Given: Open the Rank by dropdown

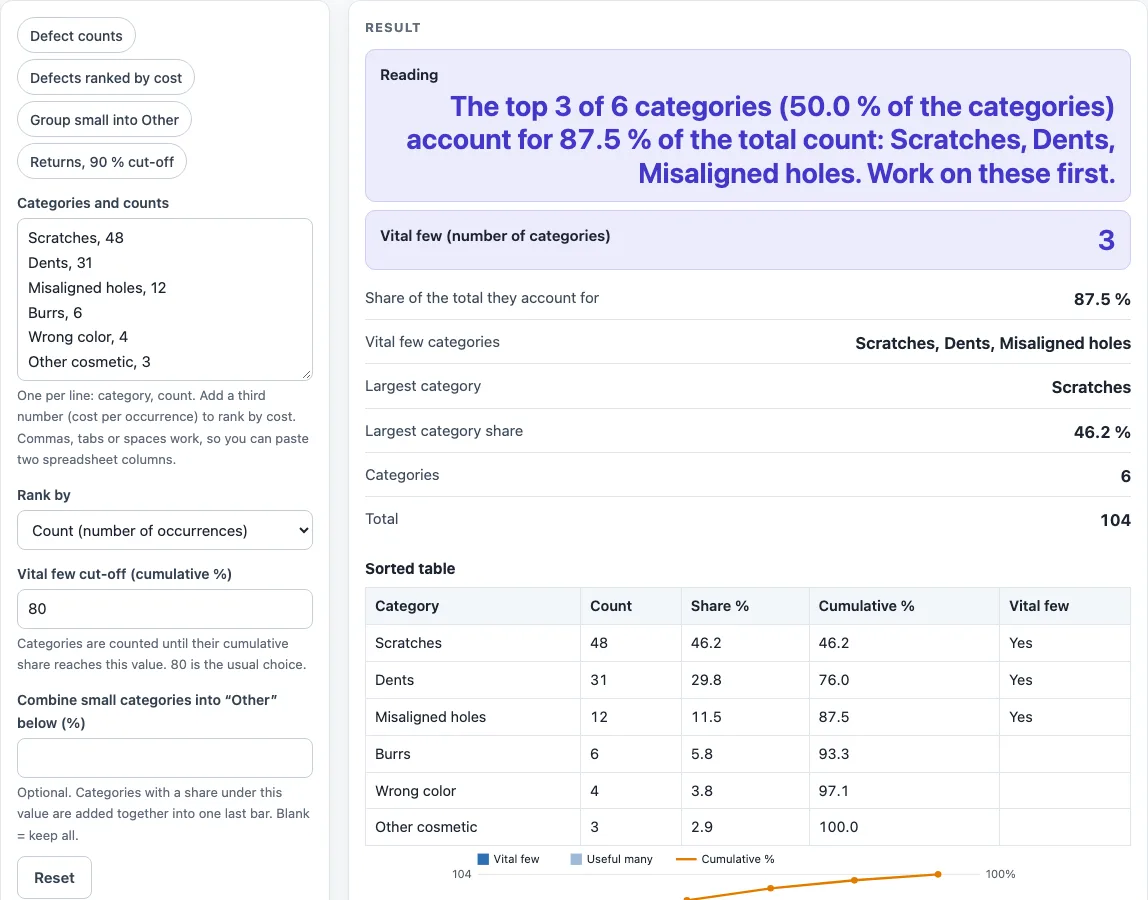Looking at the screenshot, I should [165, 530].
